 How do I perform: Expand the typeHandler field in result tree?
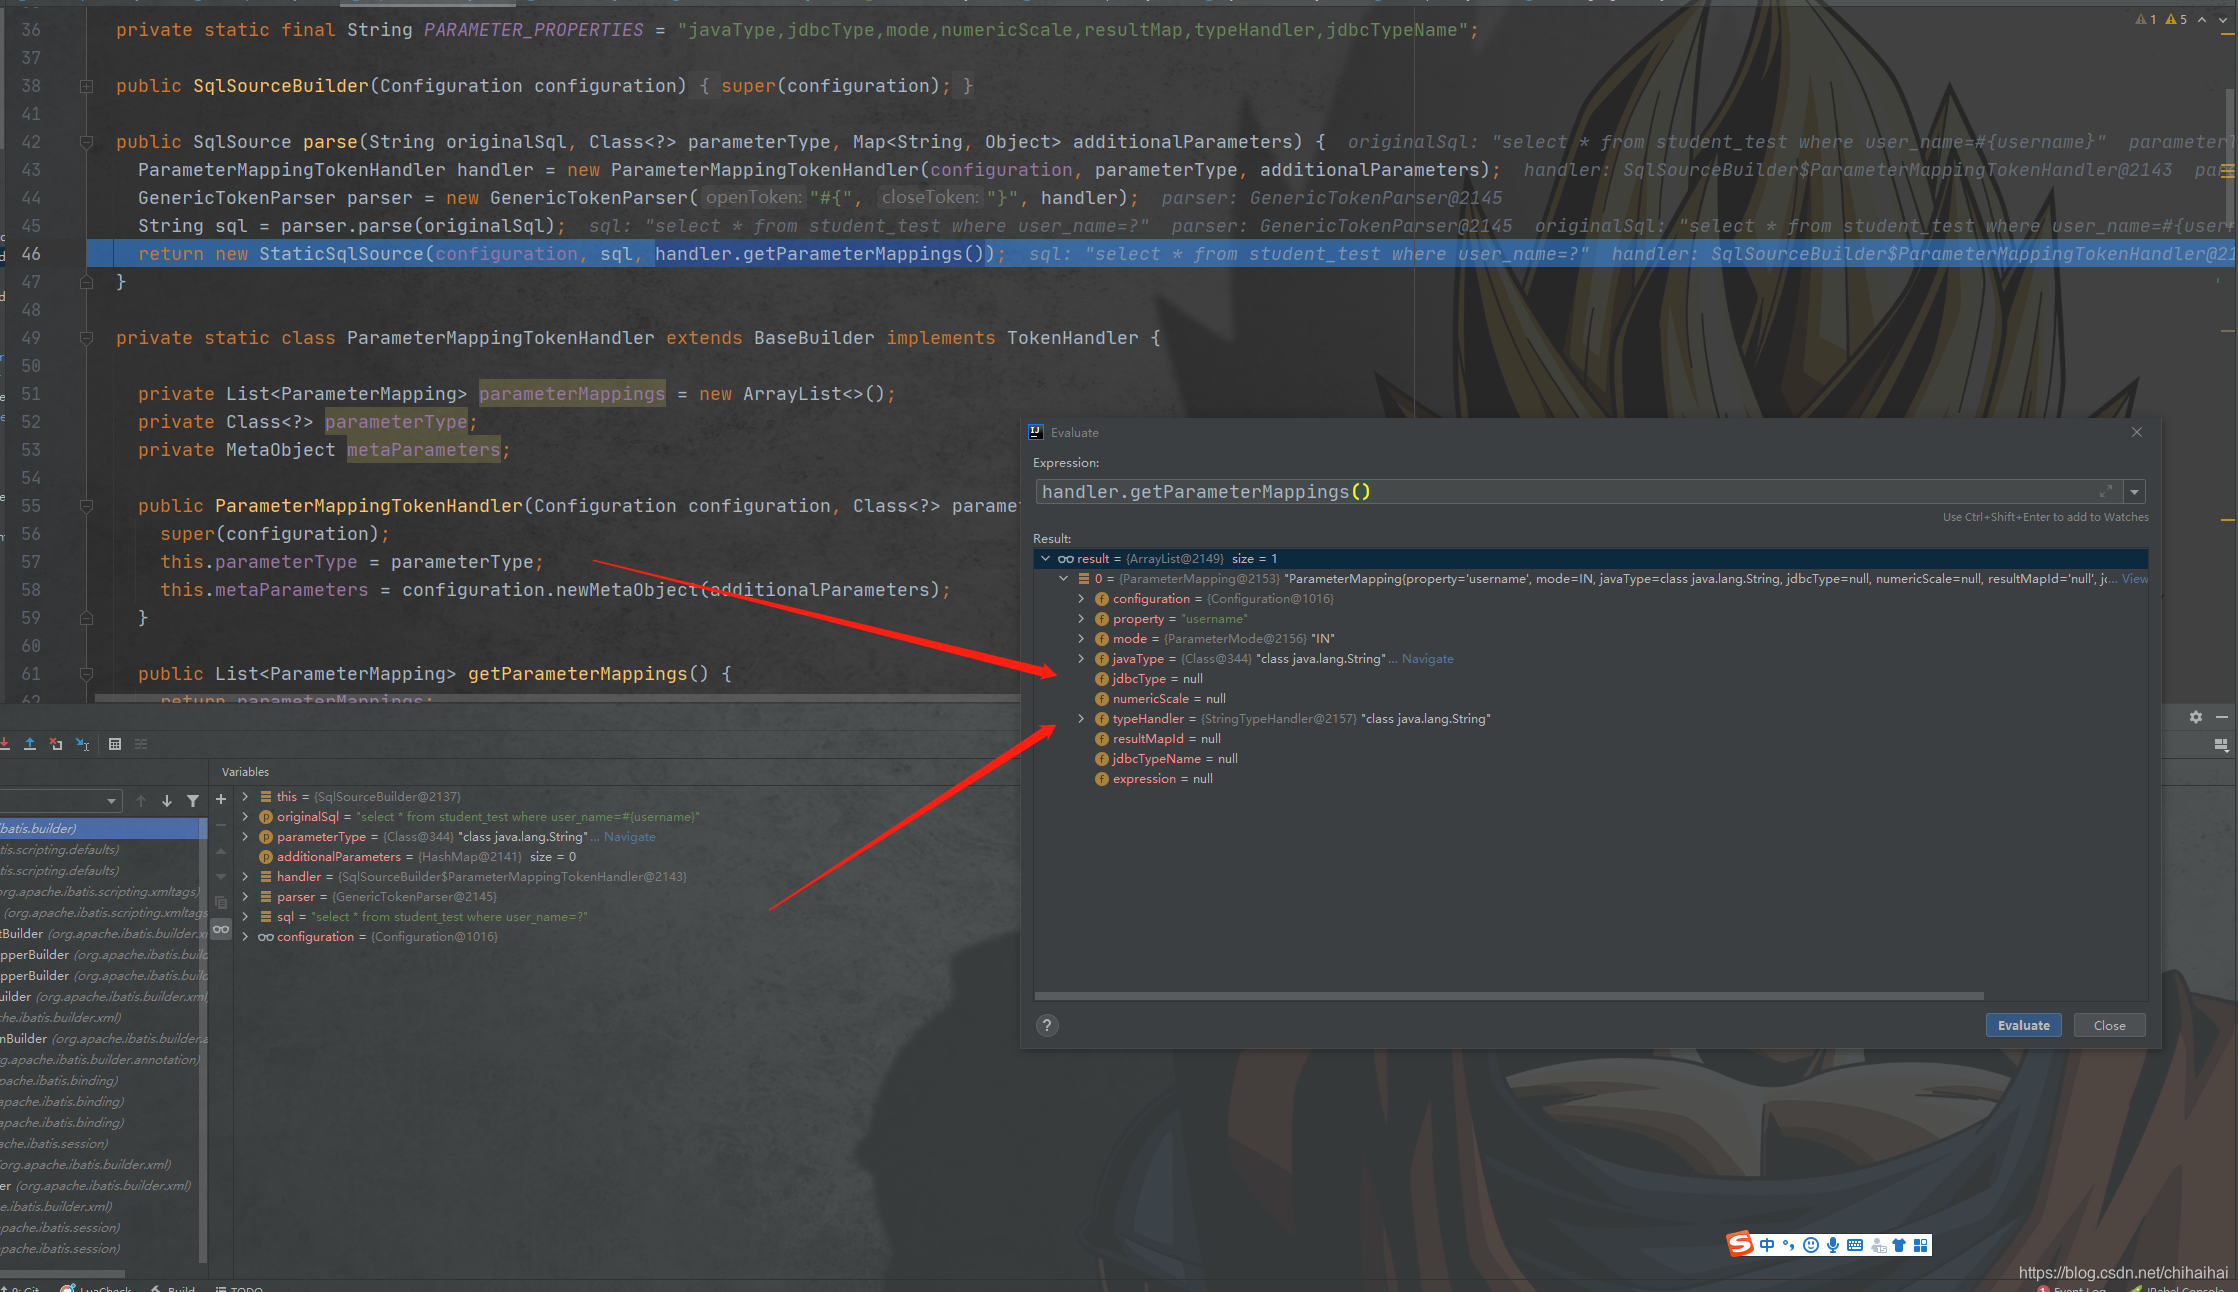tap(1081, 719)
